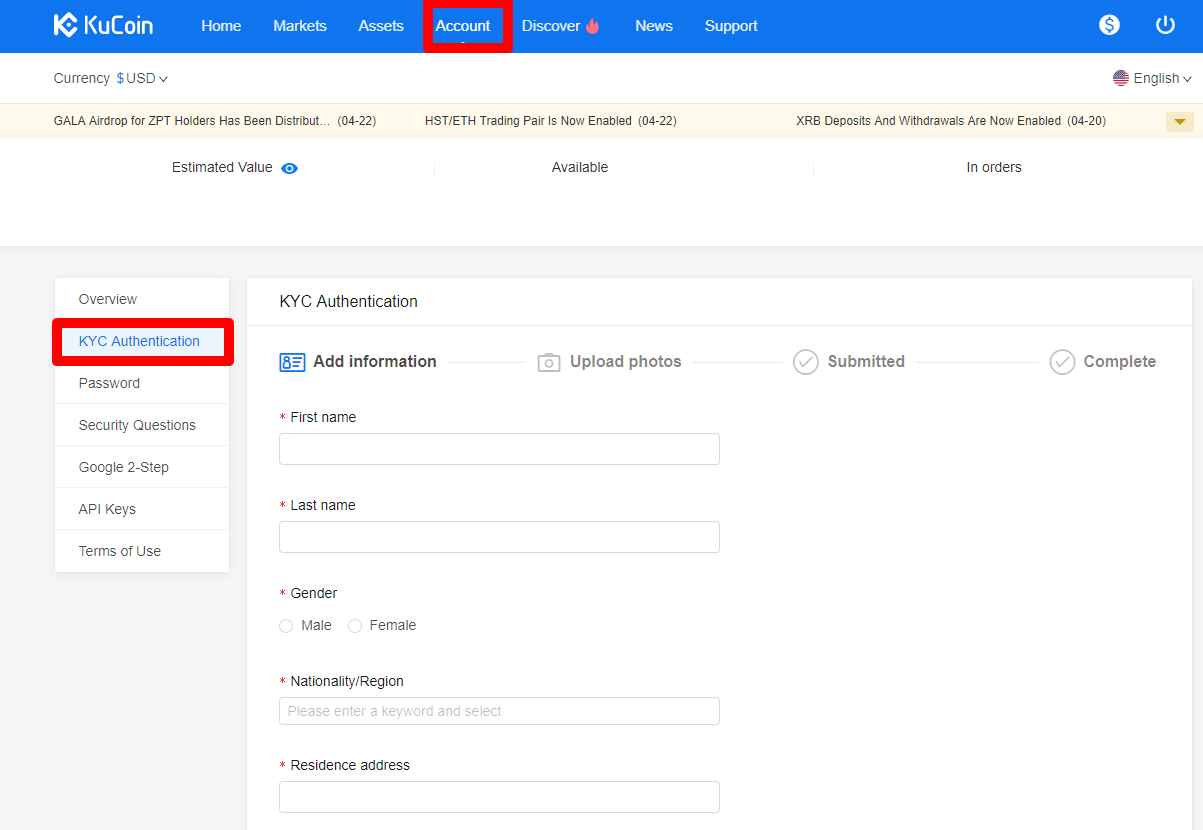Select the Male gender radio button

pos(285,625)
